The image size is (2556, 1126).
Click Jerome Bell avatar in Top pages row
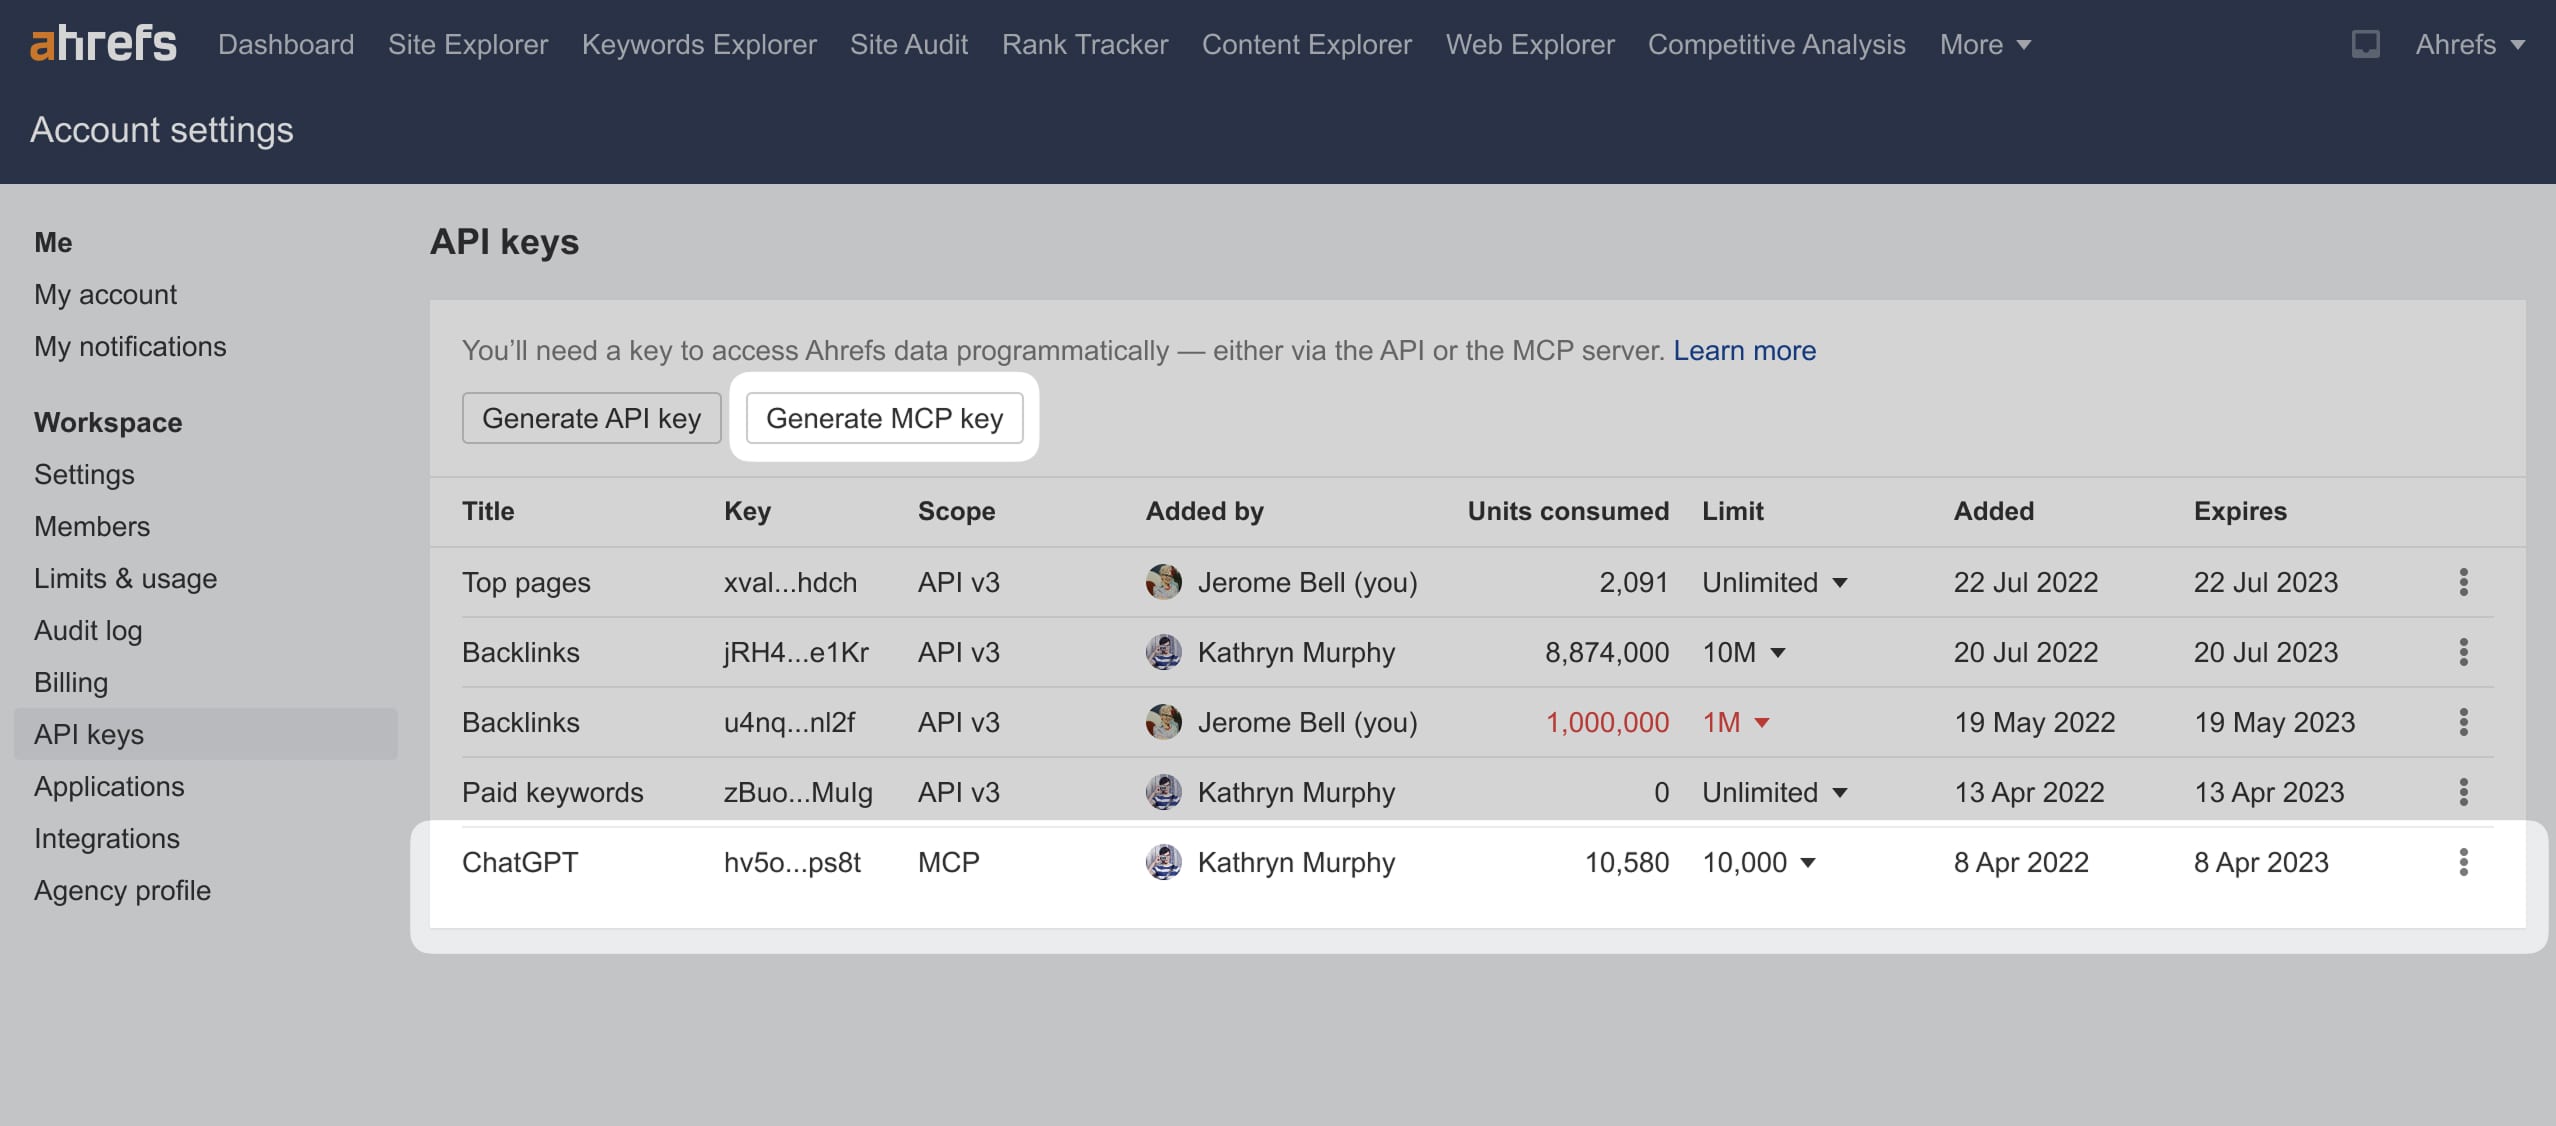1163,582
